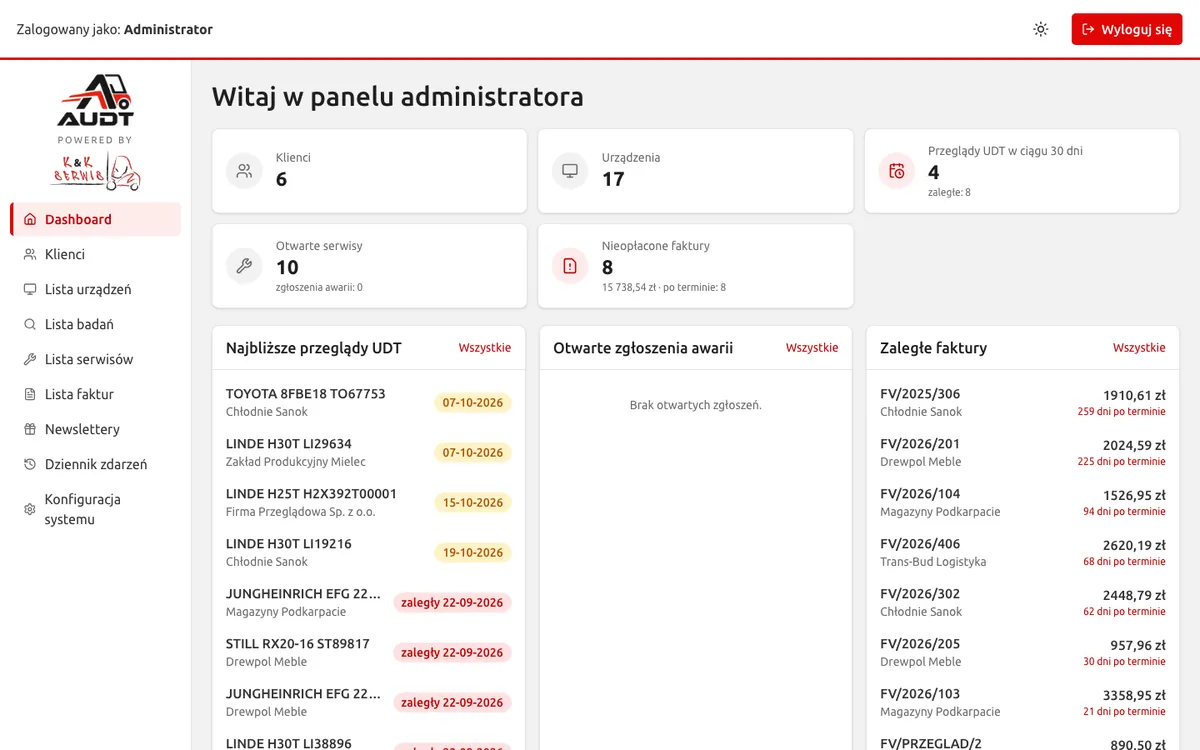
Task: Click the K&K Serwis logo
Action: (96, 171)
